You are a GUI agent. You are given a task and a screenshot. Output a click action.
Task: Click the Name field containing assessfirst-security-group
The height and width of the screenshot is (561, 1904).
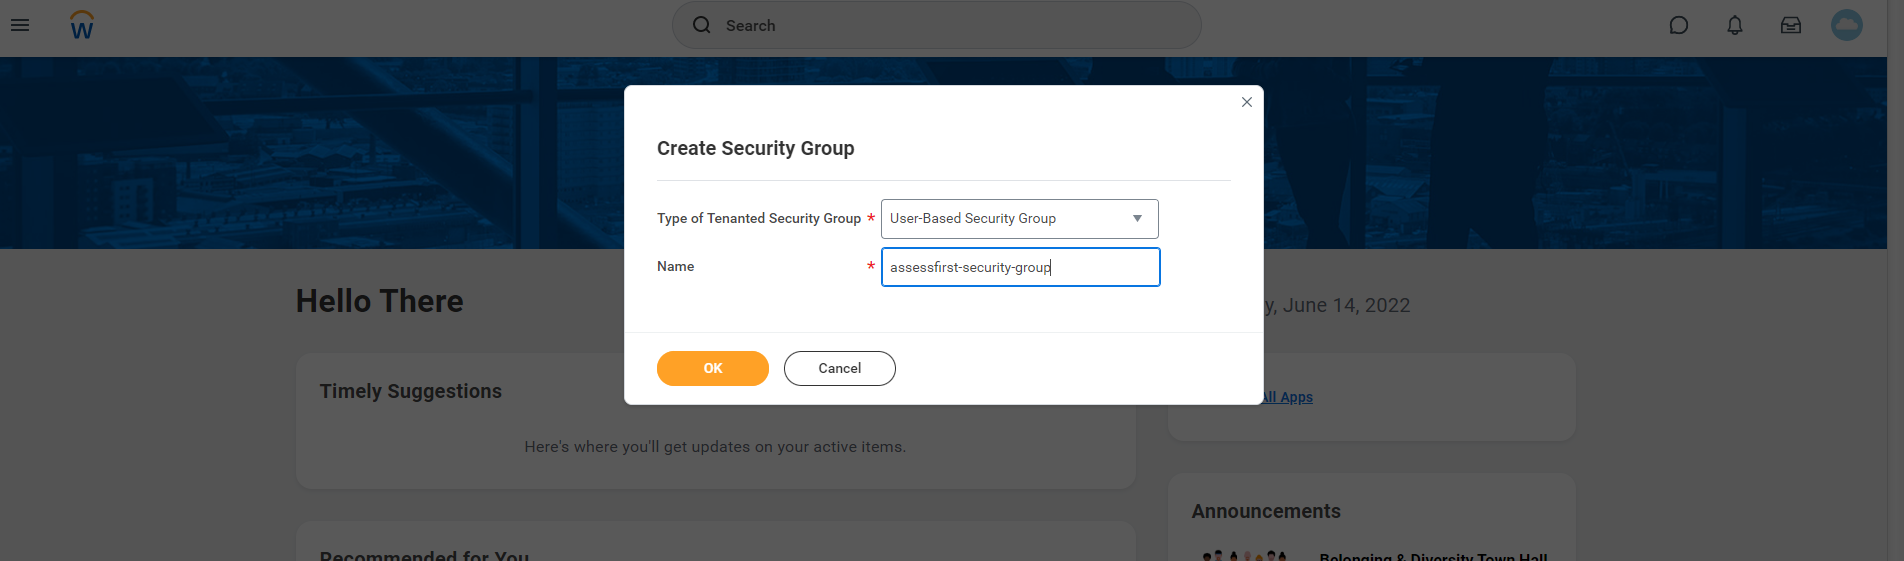pyautogui.click(x=1019, y=267)
